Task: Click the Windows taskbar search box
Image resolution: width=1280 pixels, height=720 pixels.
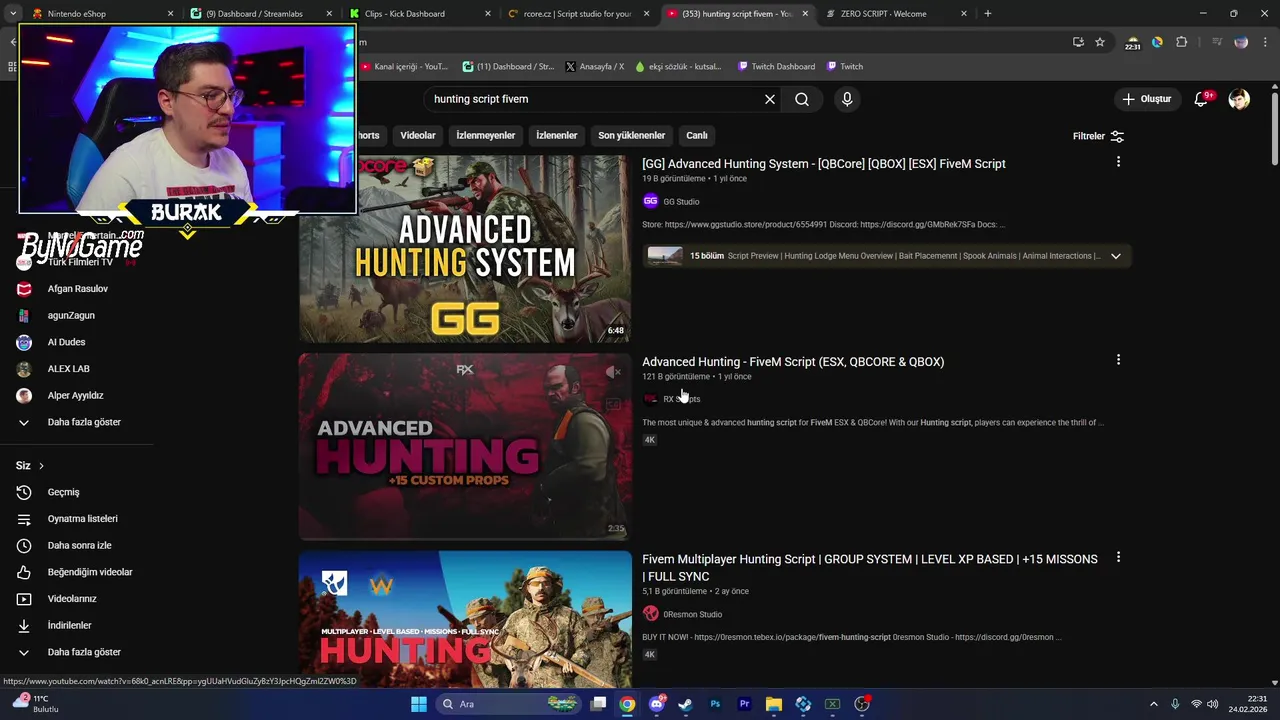Action: click(x=510, y=704)
